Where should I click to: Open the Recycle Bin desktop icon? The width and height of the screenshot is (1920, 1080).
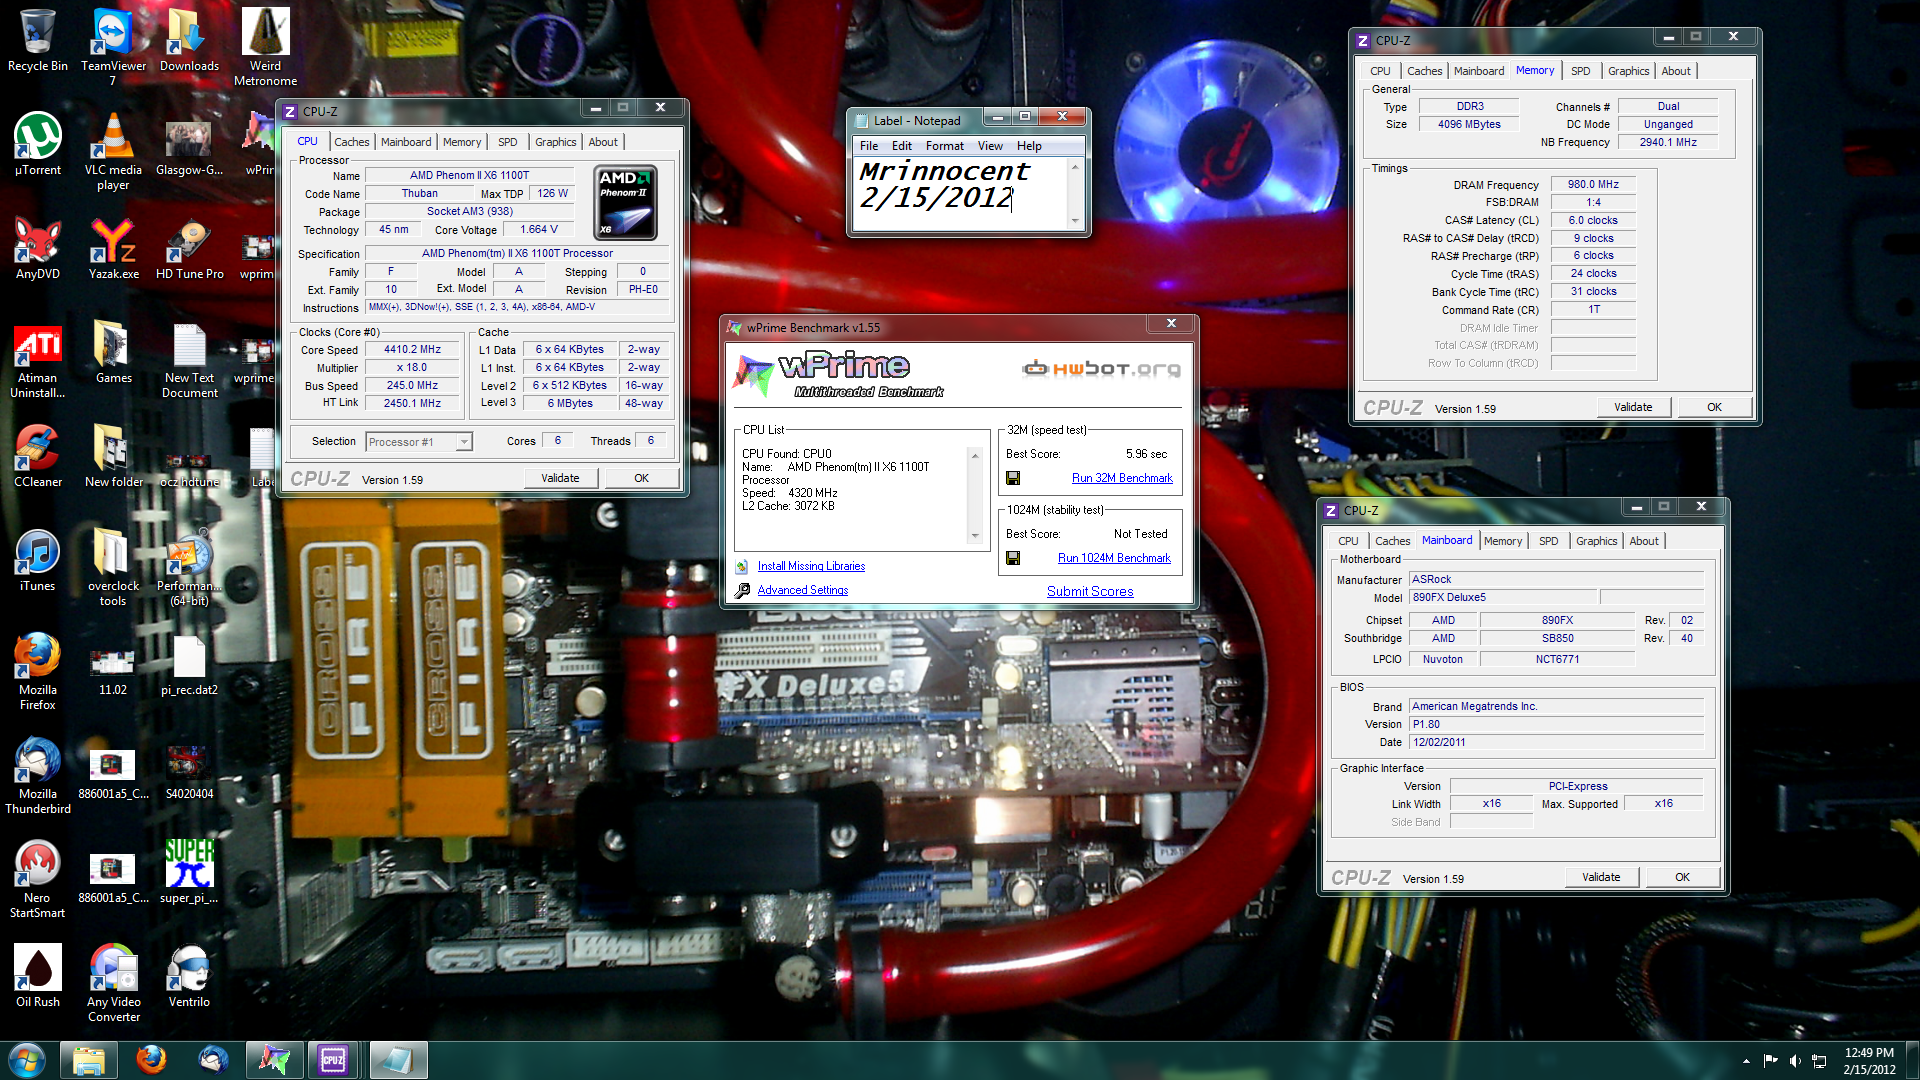tap(38, 40)
